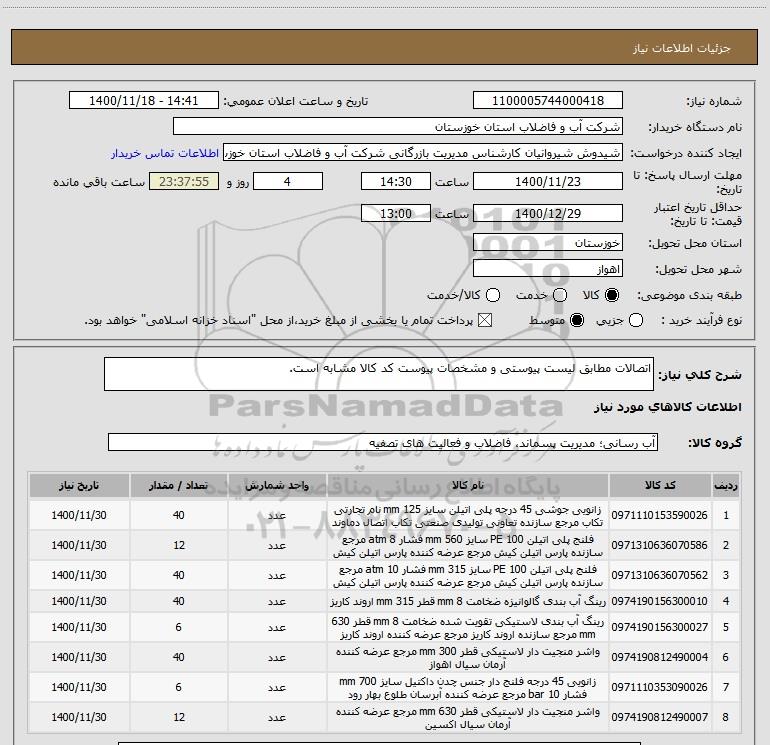770x745 pixels.
Task: Click the deadline time field 14:30
Action: click(x=396, y=181)
